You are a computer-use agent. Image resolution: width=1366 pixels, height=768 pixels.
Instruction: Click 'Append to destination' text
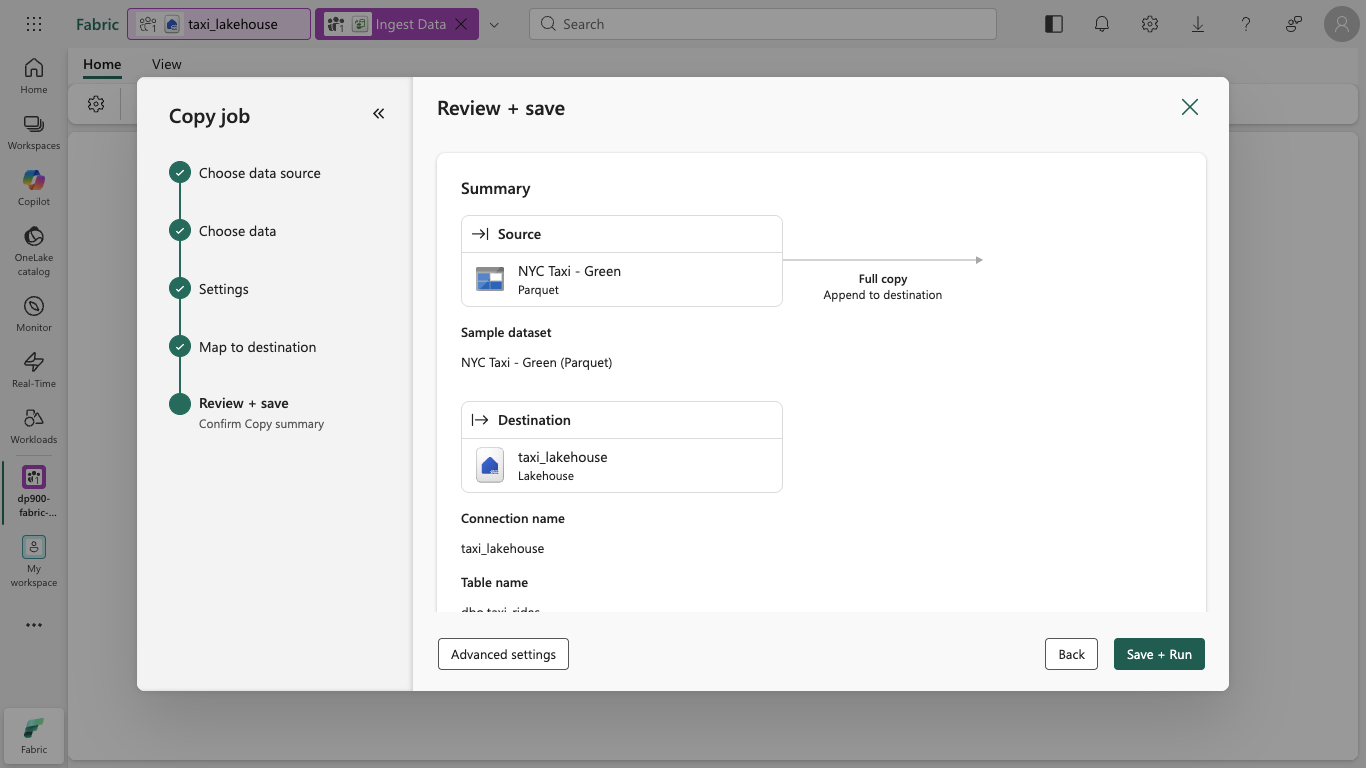[x=883, y=295]
